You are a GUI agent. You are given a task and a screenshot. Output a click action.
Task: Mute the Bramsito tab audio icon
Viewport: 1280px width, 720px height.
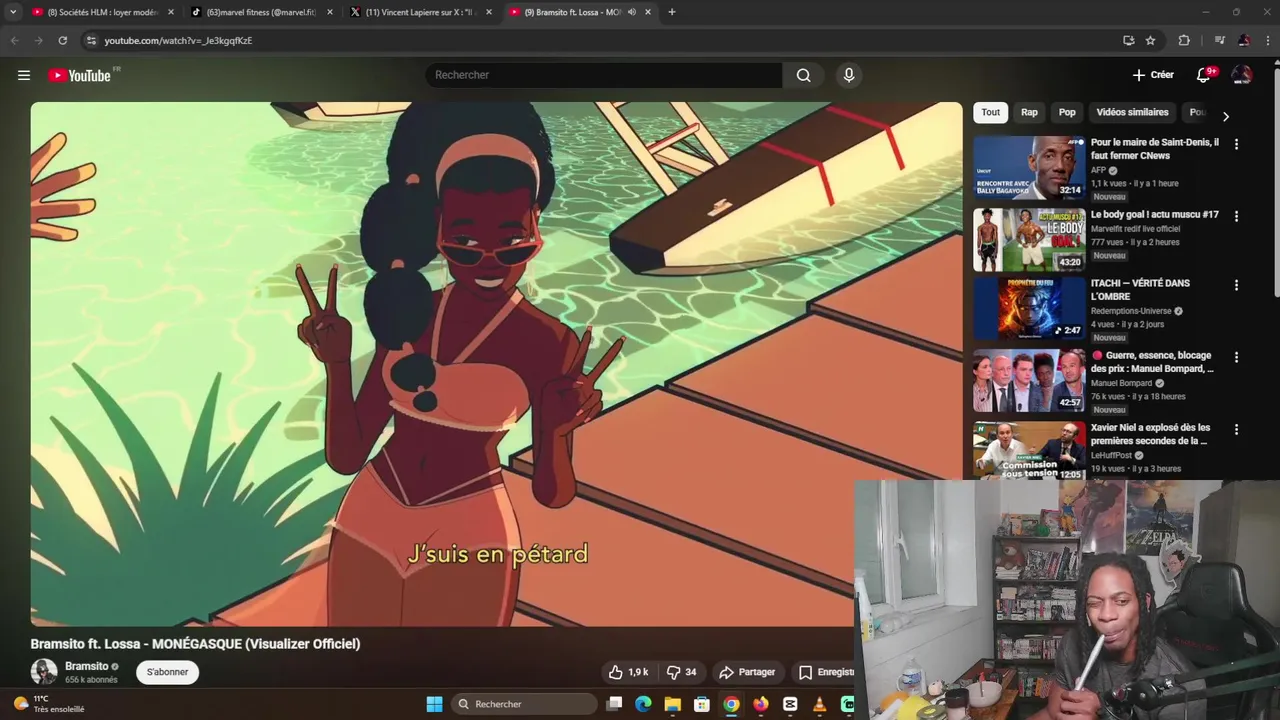pyautogui.click(x=632, y=12)
